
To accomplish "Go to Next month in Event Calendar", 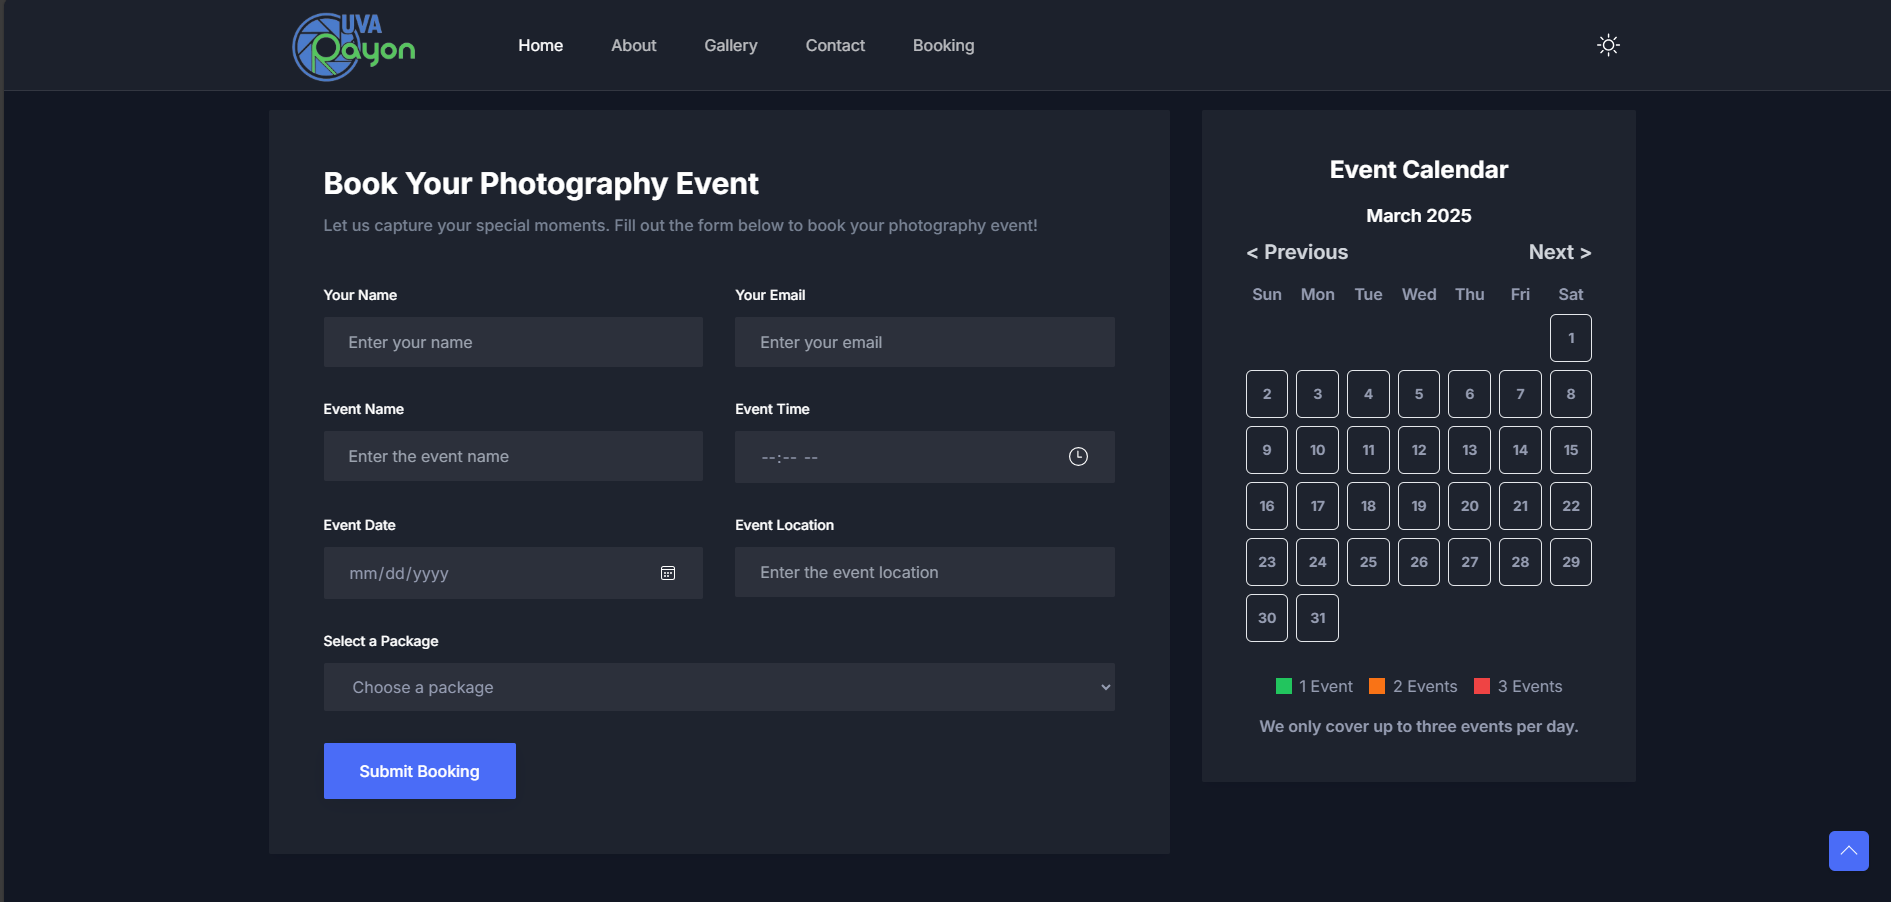I will (1559, 252).
